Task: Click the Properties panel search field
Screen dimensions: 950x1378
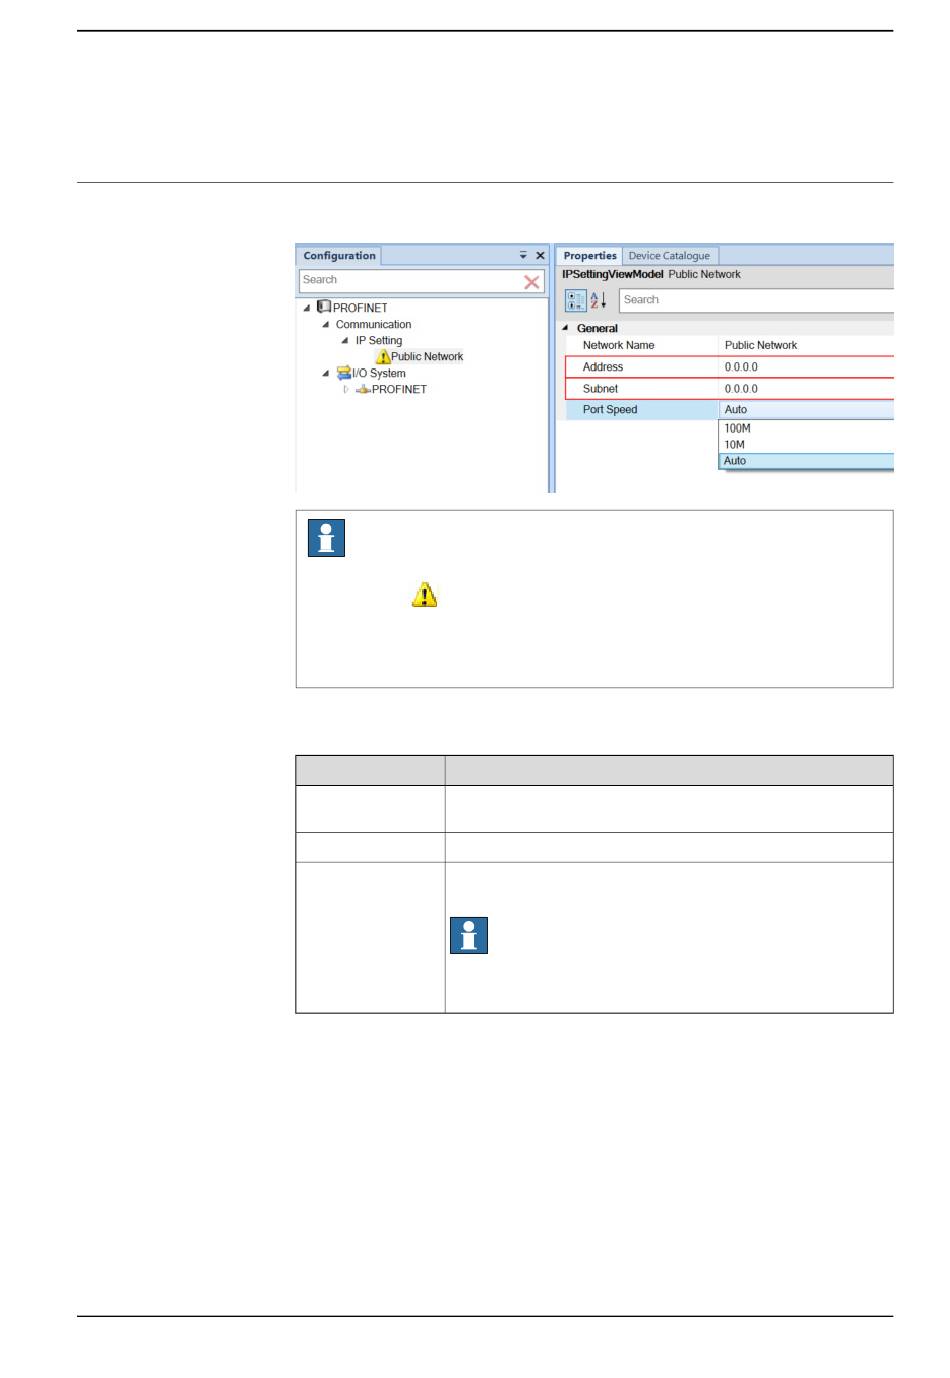Action: click(x=756, y=300)
